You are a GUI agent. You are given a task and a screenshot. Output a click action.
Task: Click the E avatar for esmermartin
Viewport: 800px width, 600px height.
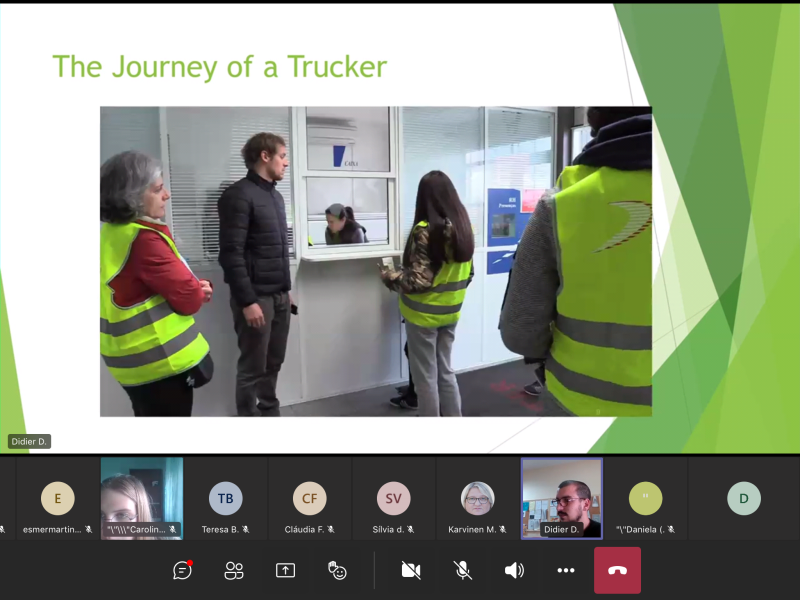coord(58,498)
